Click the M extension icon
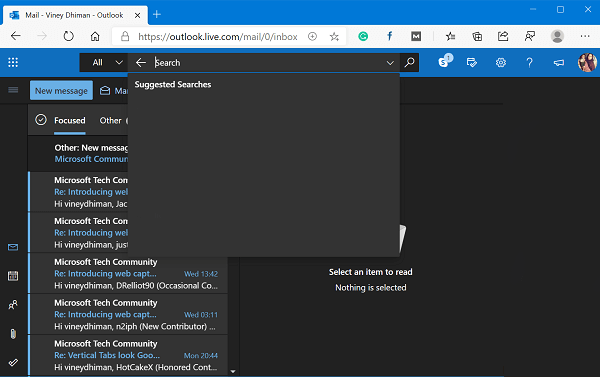 click(416, 36)
